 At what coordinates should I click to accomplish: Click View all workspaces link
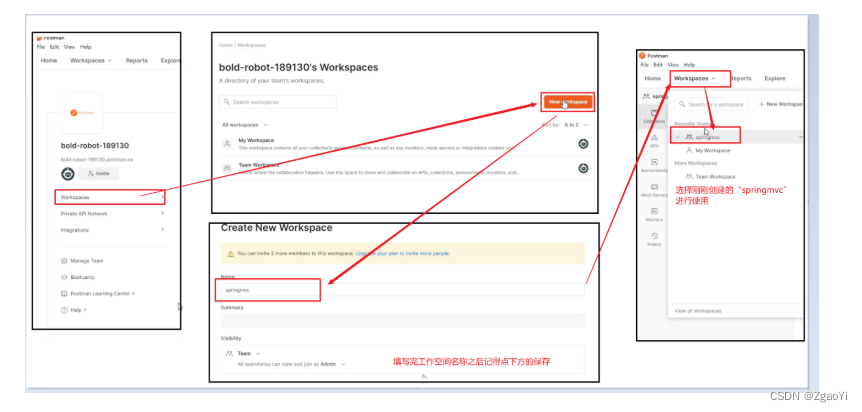pyautogui.click(x=698, y=311)
